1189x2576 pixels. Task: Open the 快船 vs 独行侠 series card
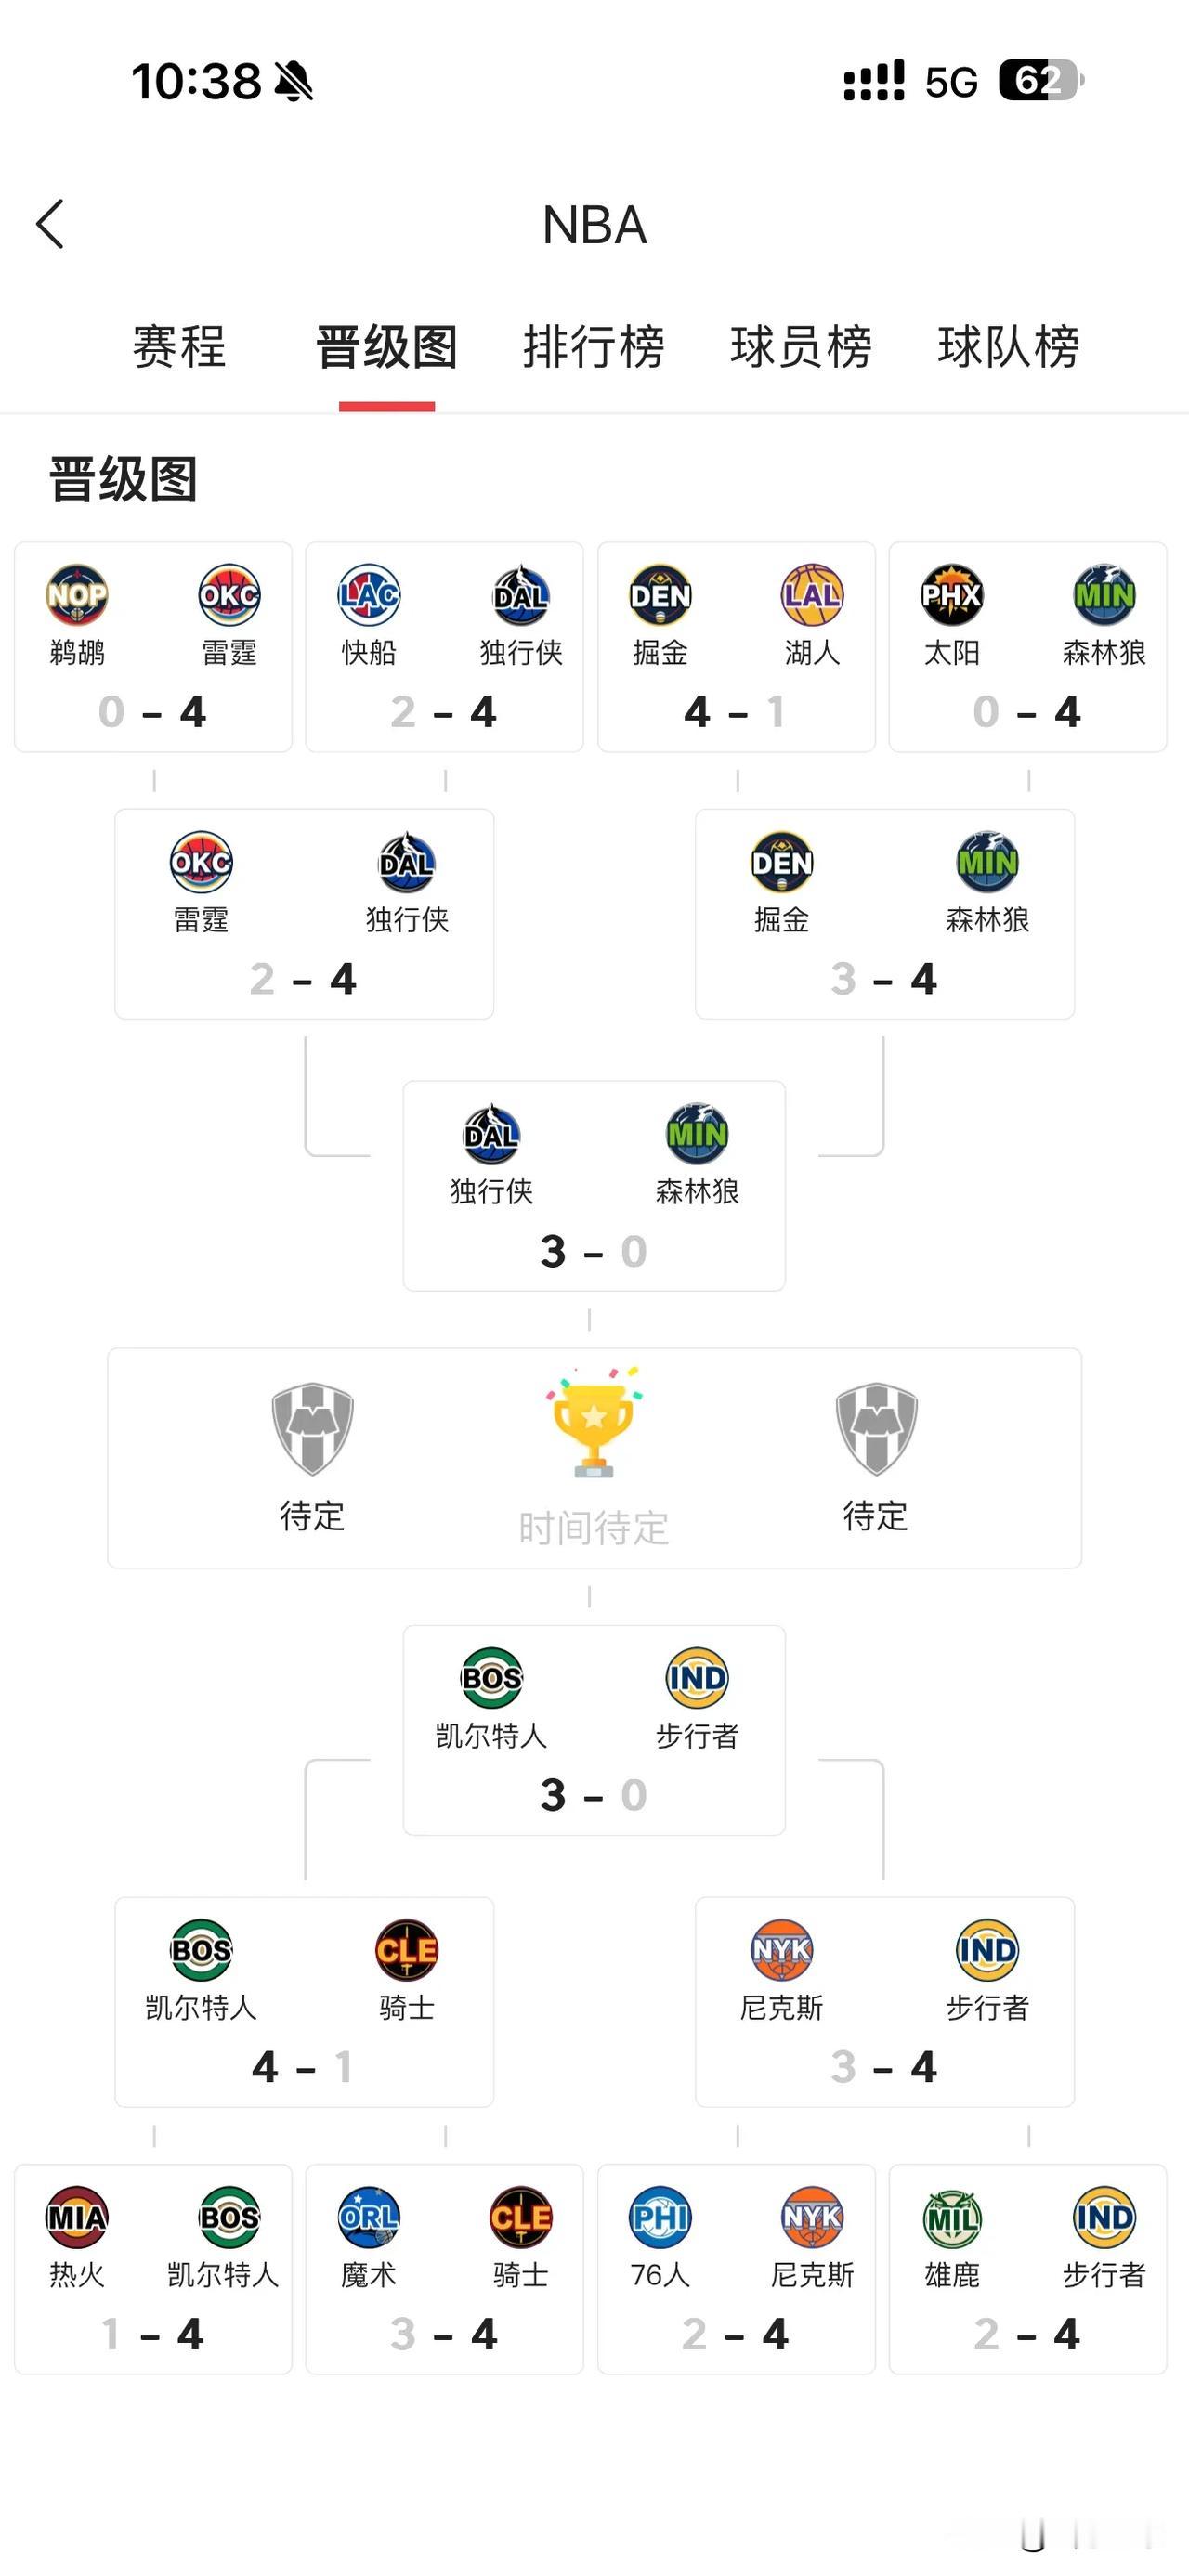pos(445,645)
